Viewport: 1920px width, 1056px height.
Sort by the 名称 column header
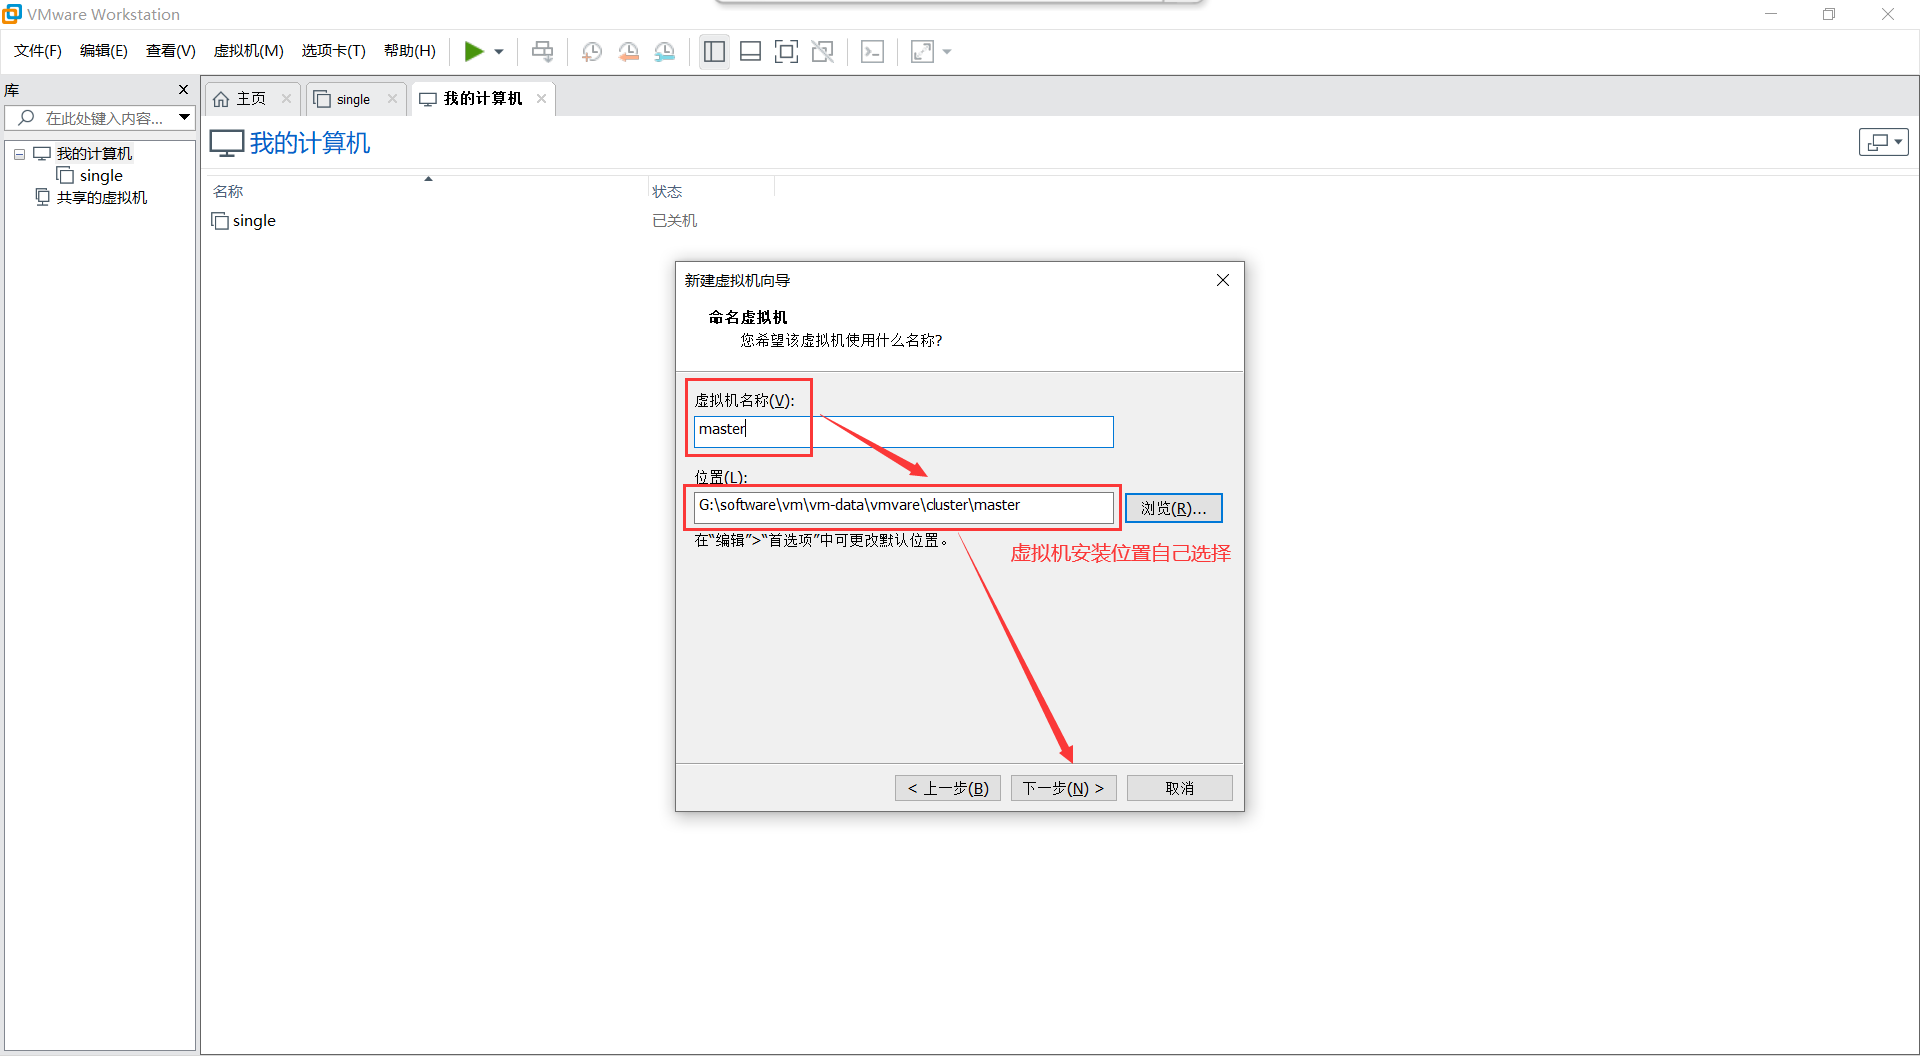[x=228, y=191]
